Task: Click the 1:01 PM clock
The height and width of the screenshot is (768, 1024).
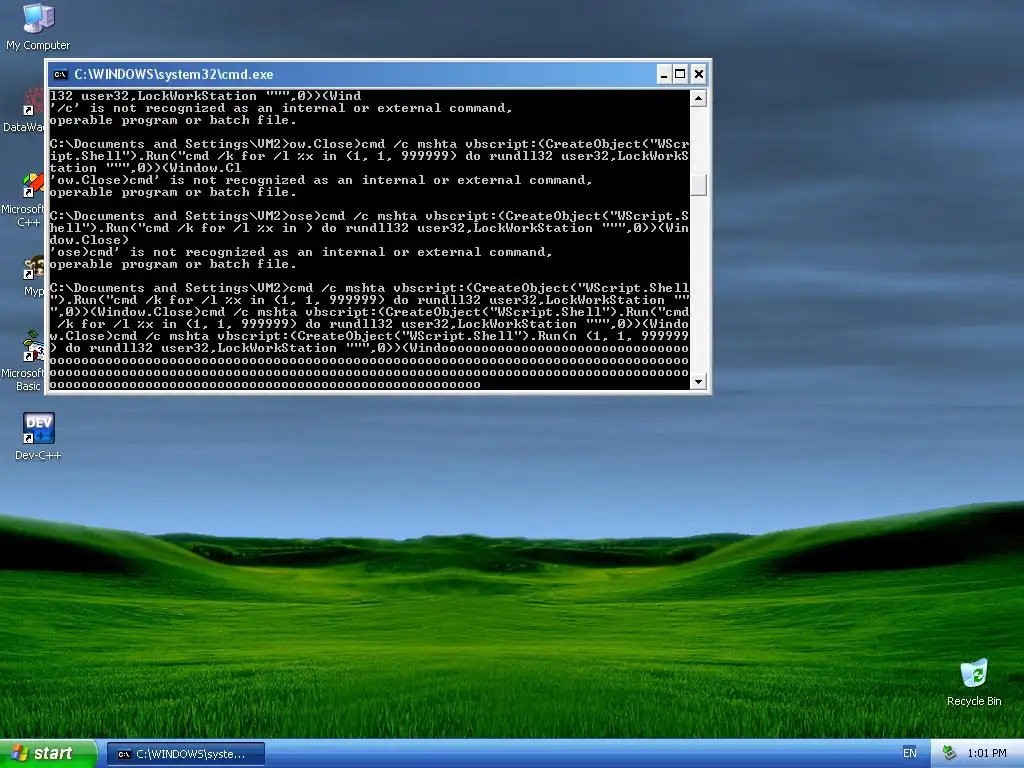Action: click(x=987, y=753)
